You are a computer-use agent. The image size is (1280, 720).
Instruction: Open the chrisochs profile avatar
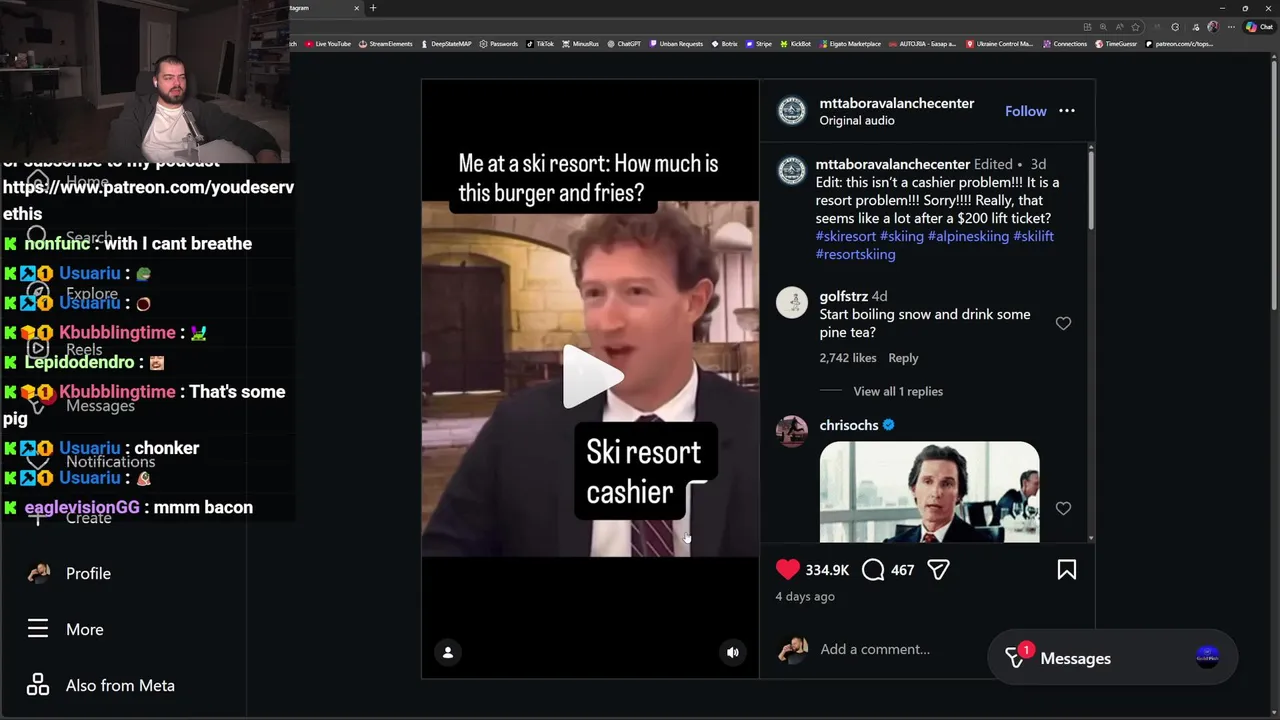click(x=792, y=431)
